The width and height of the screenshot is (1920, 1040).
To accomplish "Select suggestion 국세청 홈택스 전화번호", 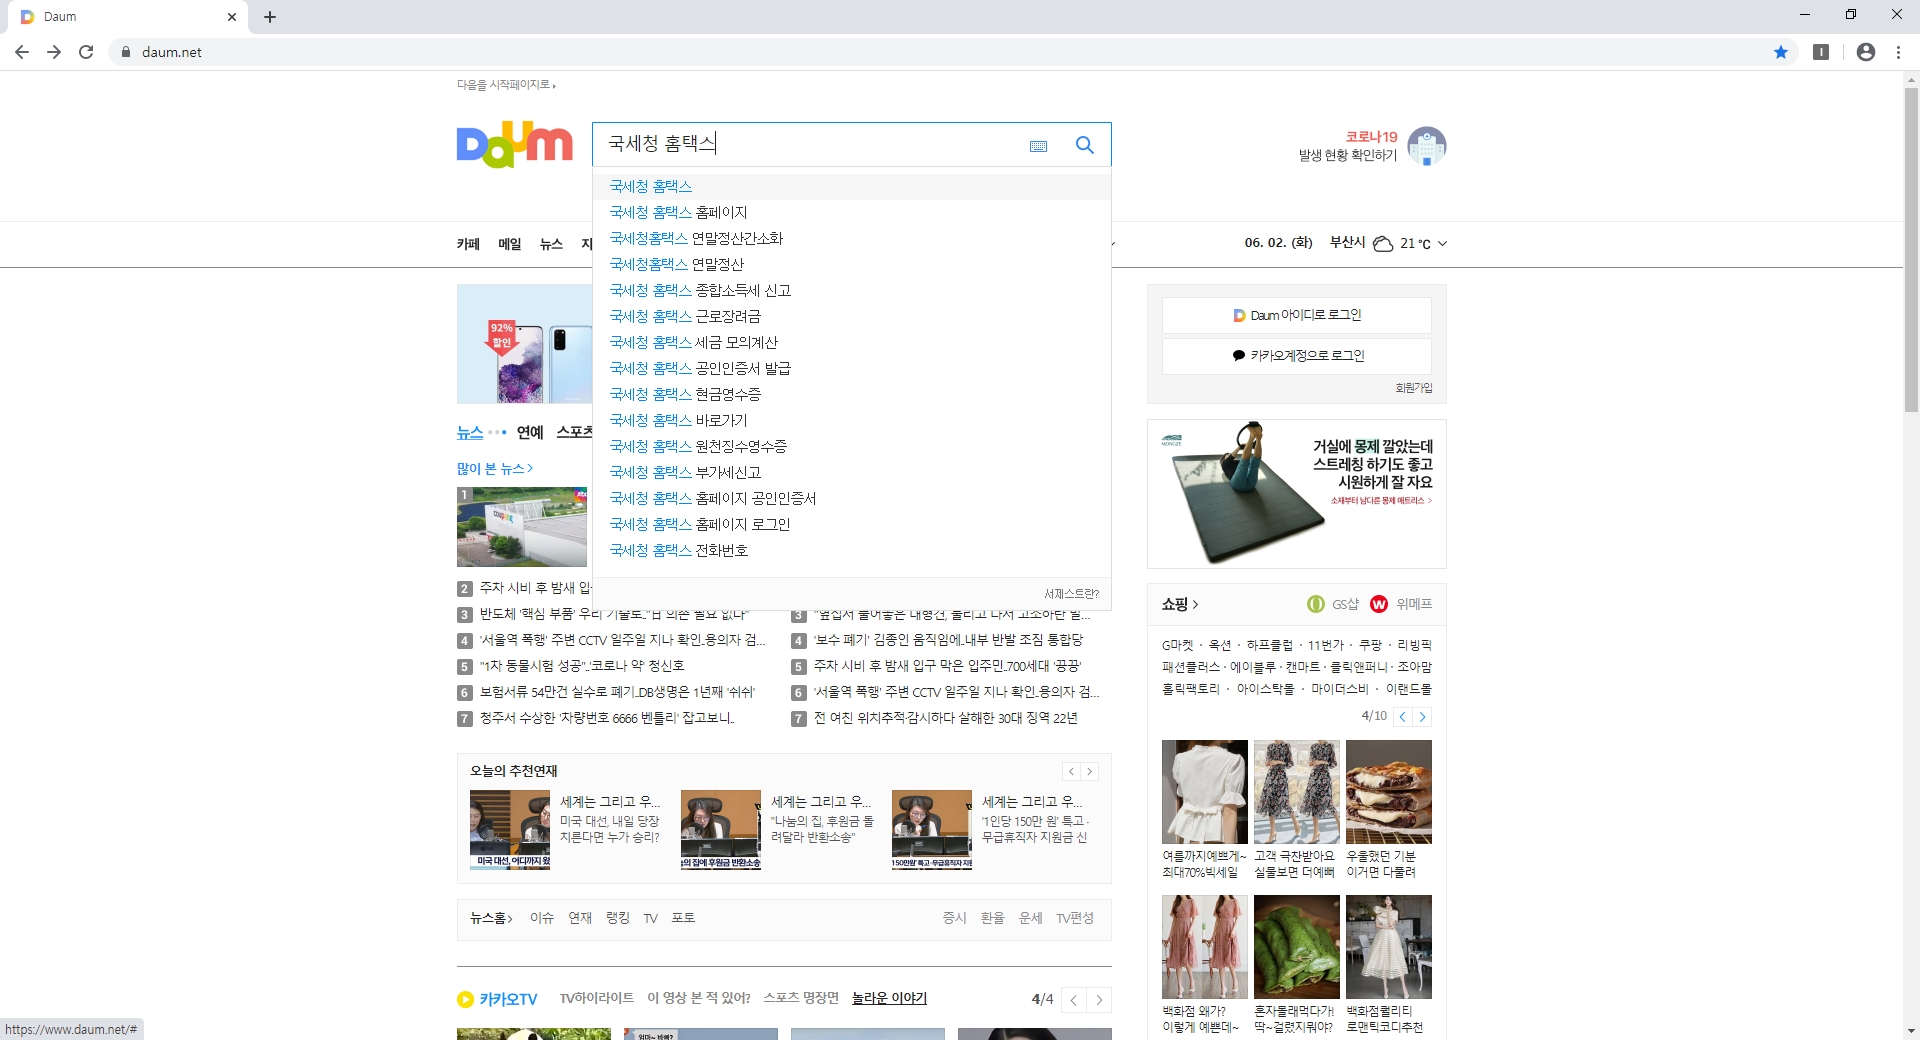I will click(x=851, y=551).
